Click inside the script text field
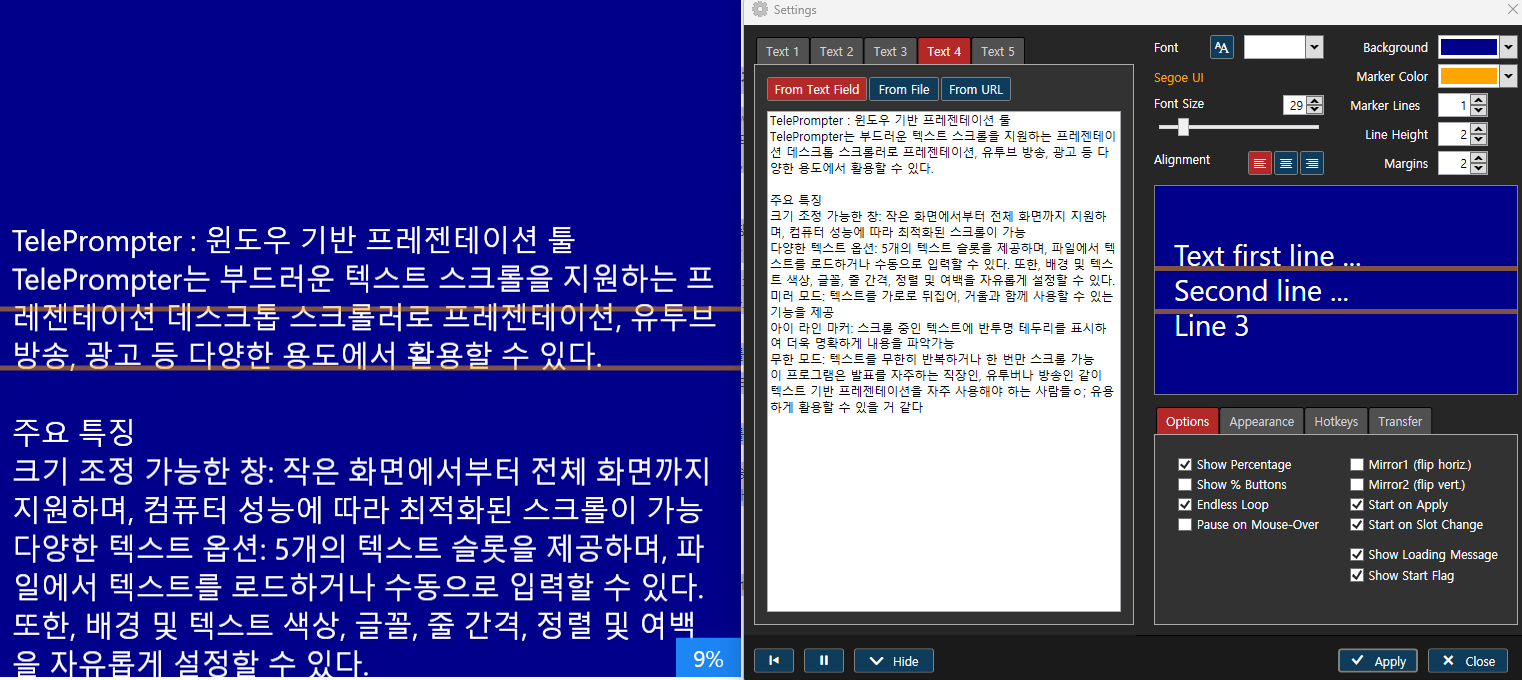Viewport: 1522px width, 680px height. pos(944,360)
